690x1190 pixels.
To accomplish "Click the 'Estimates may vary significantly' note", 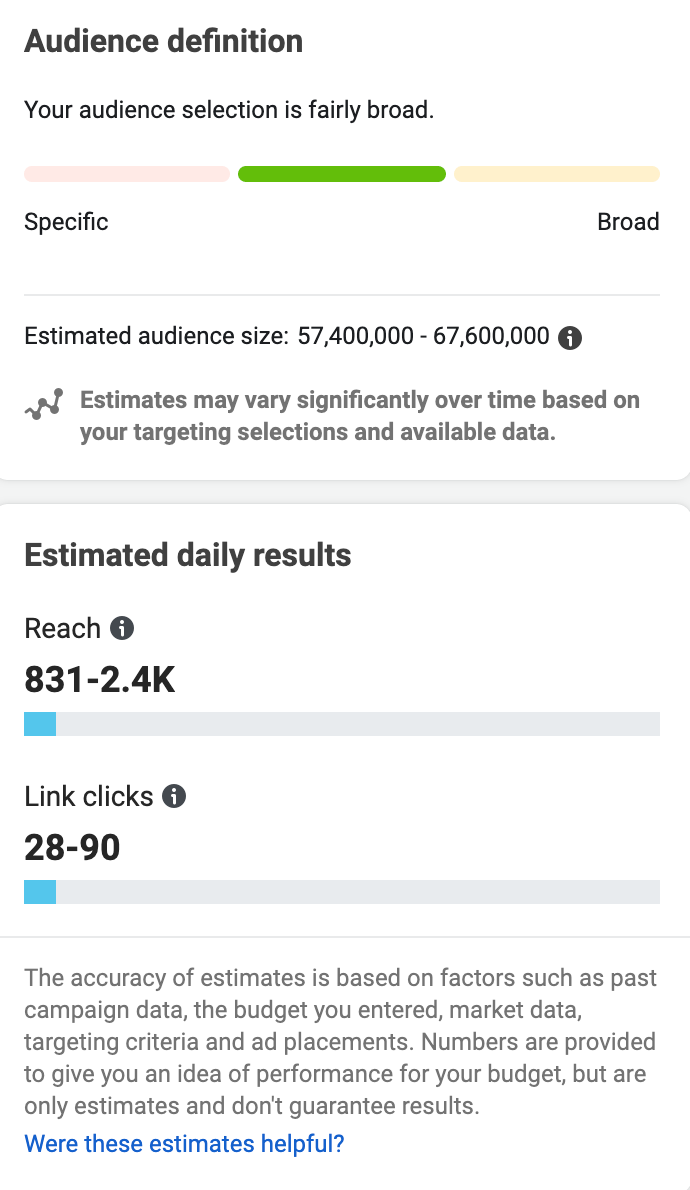I will (x=360, y=415).
